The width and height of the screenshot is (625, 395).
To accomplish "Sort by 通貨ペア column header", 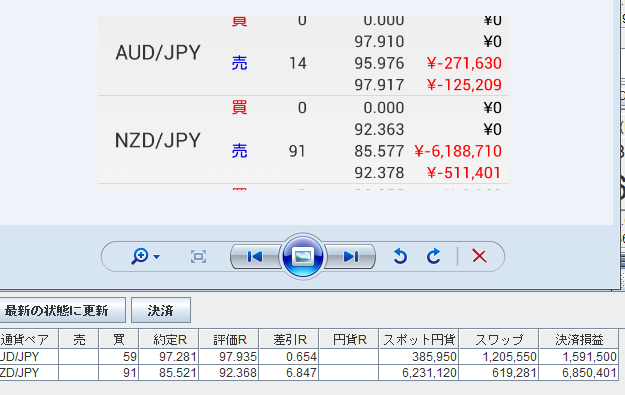I will [29, 339].
